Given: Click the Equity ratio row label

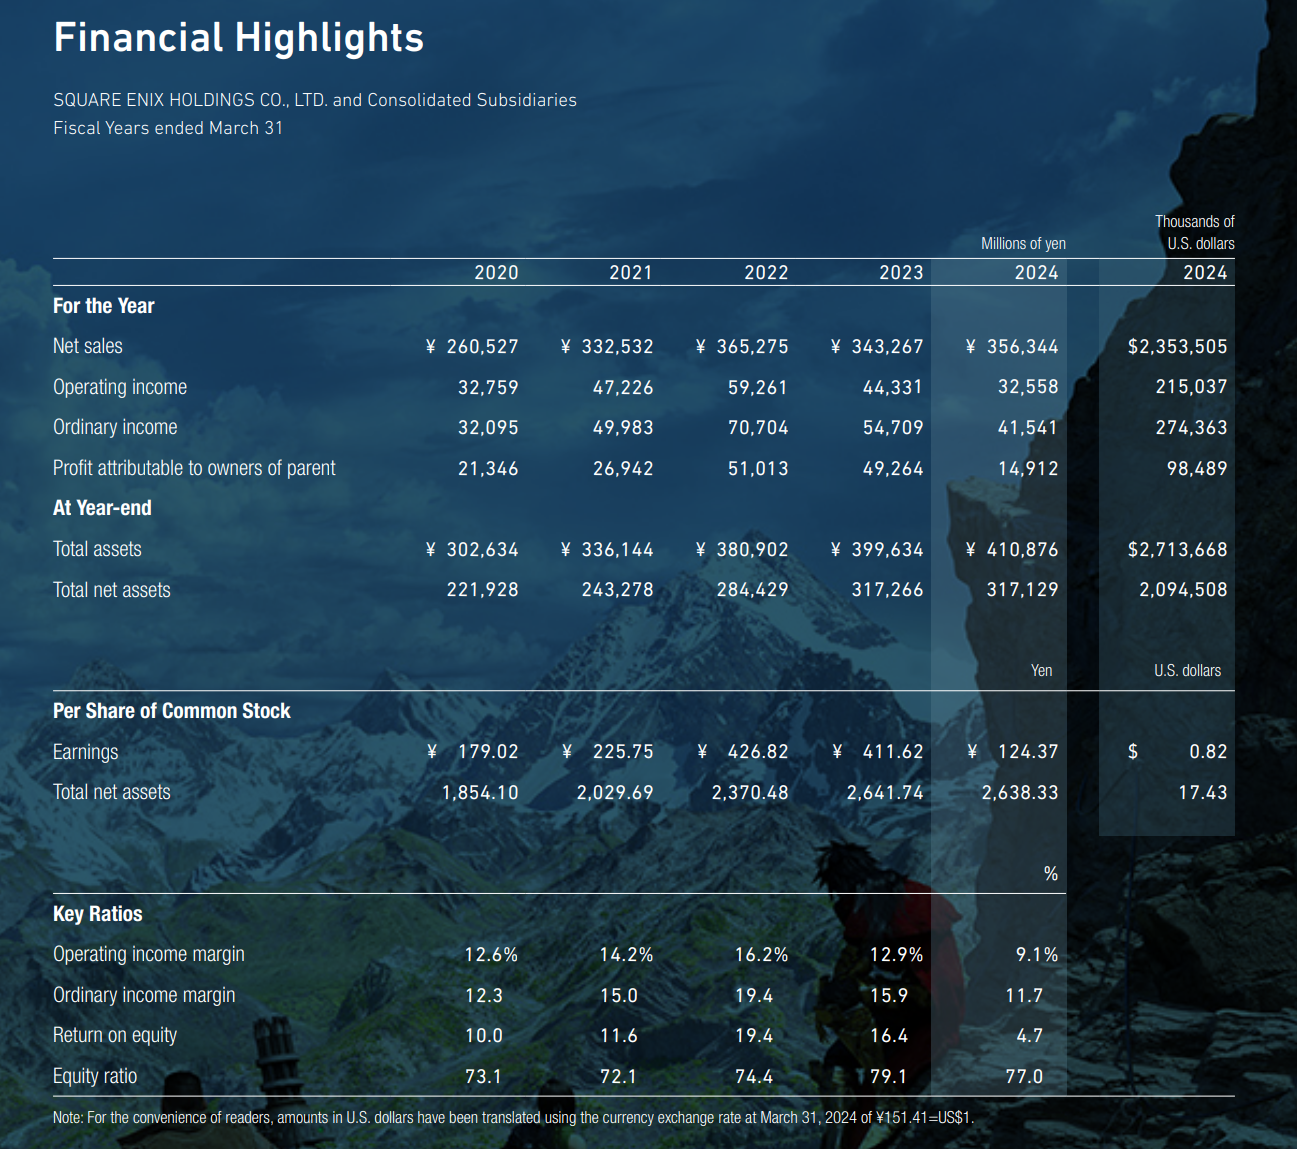Looking at the screenshot, I should (95, 1076).
